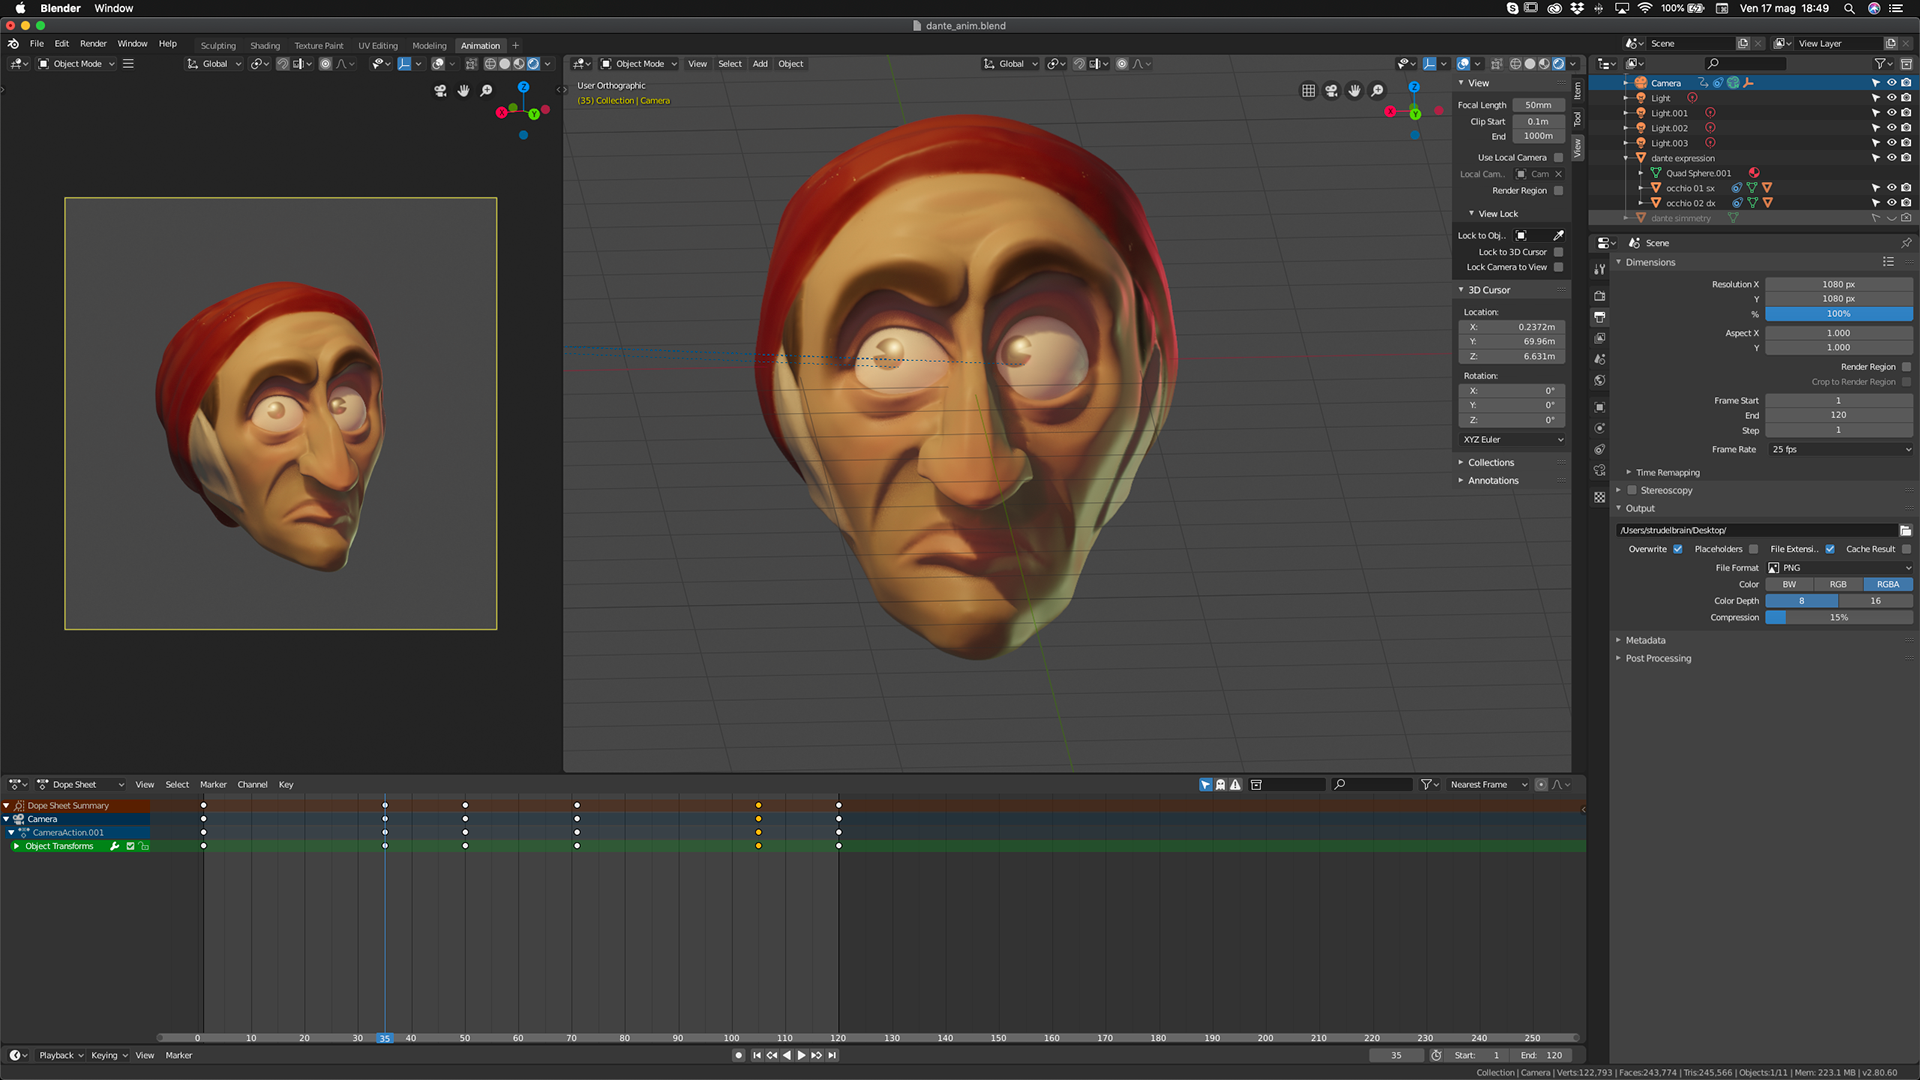The width and height of the screenshot is (1920, 1080).
Task: Enable Lock to 3D Cursor checkbox
Action: click(1558, 252)
